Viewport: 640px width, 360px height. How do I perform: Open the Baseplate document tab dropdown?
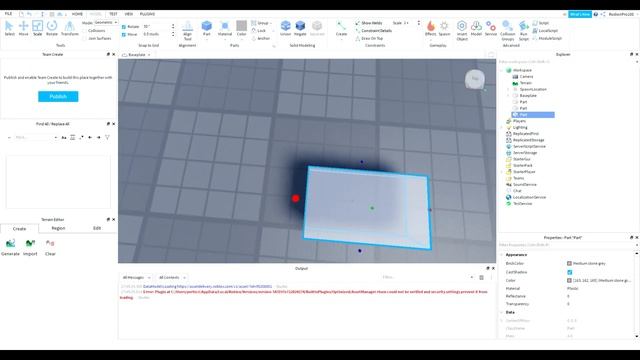[x=149, y=55]
